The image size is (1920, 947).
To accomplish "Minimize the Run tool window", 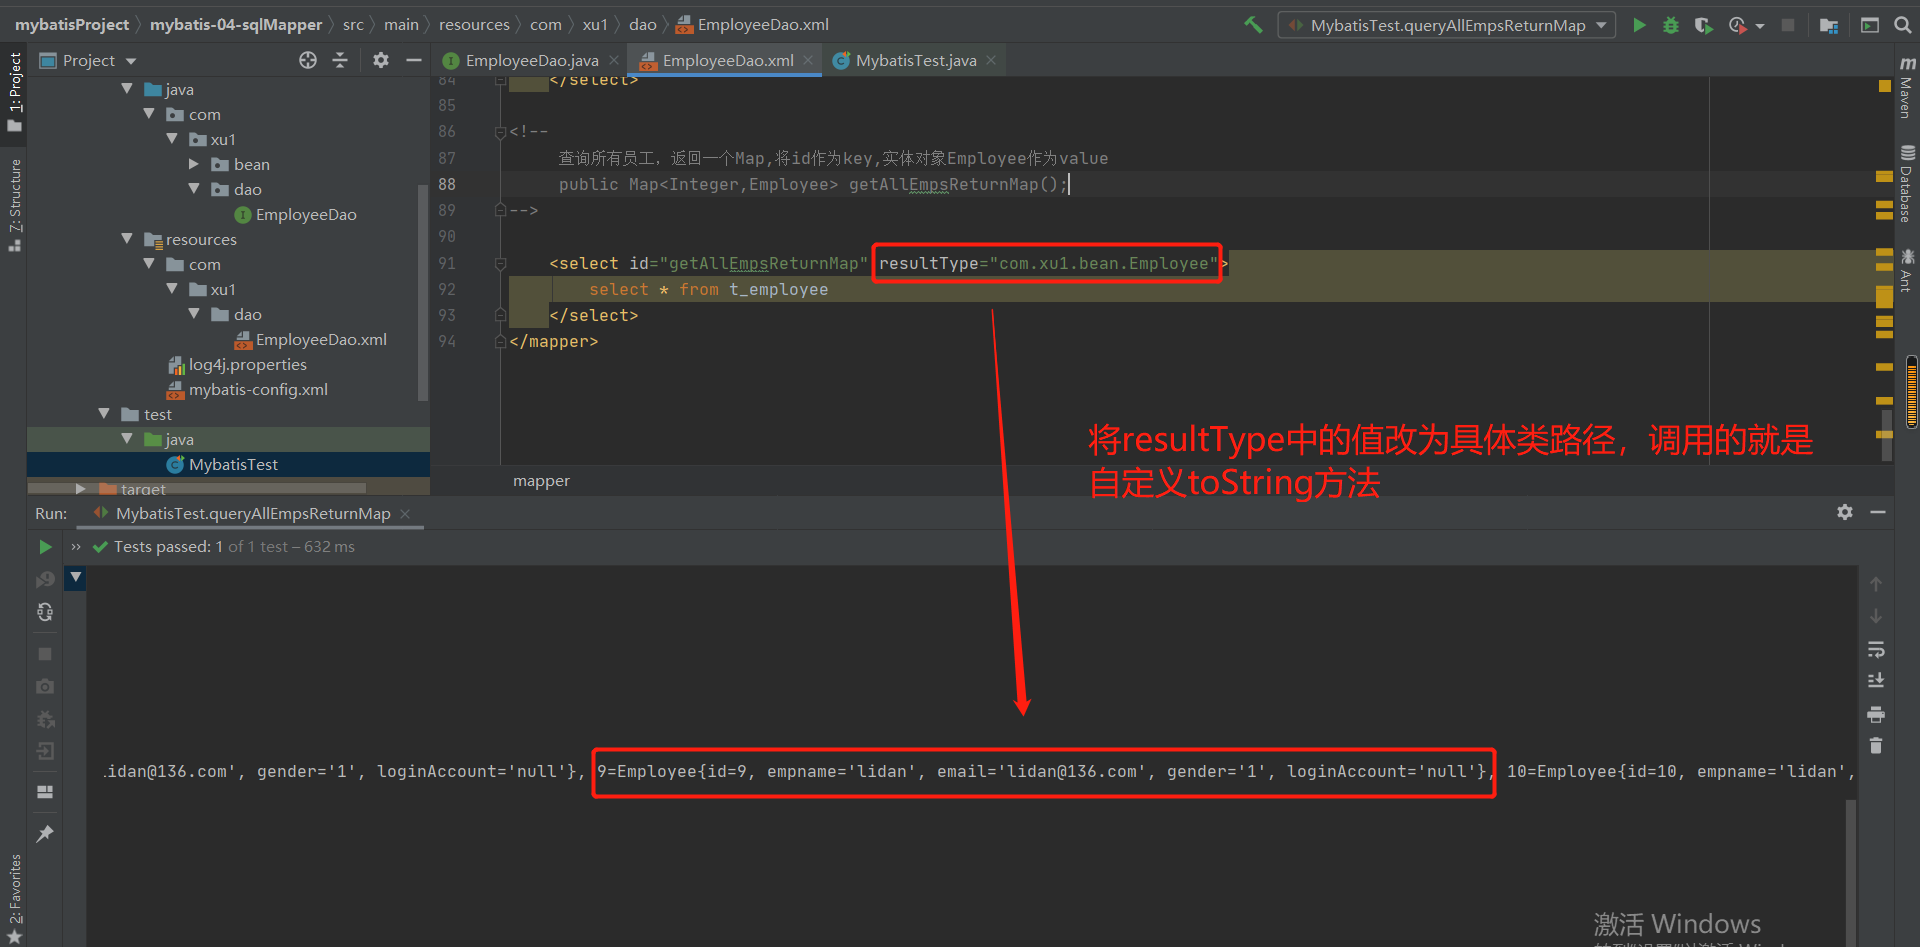I will 1878,512.
